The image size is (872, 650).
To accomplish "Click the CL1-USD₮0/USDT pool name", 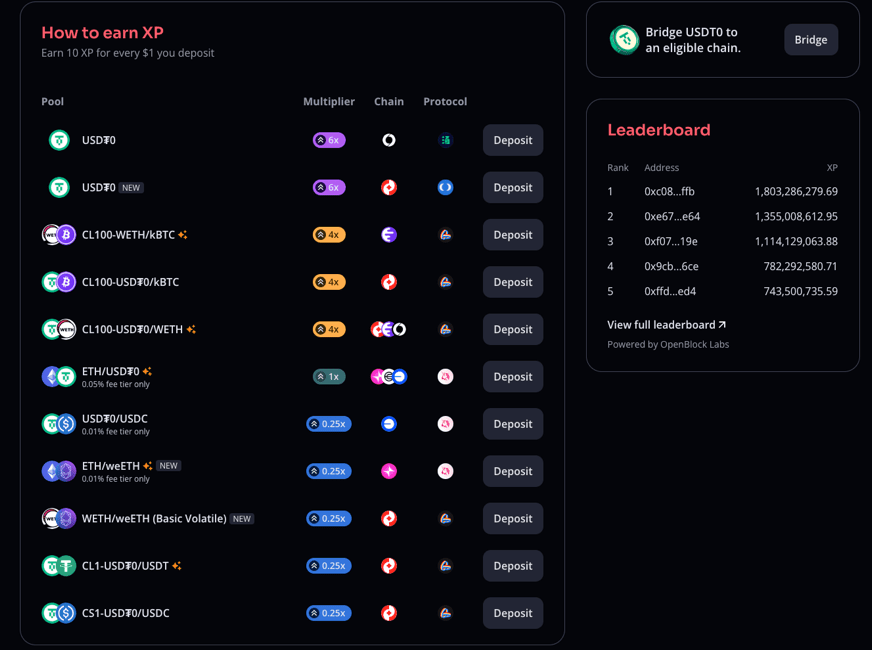I will point(126,566).
